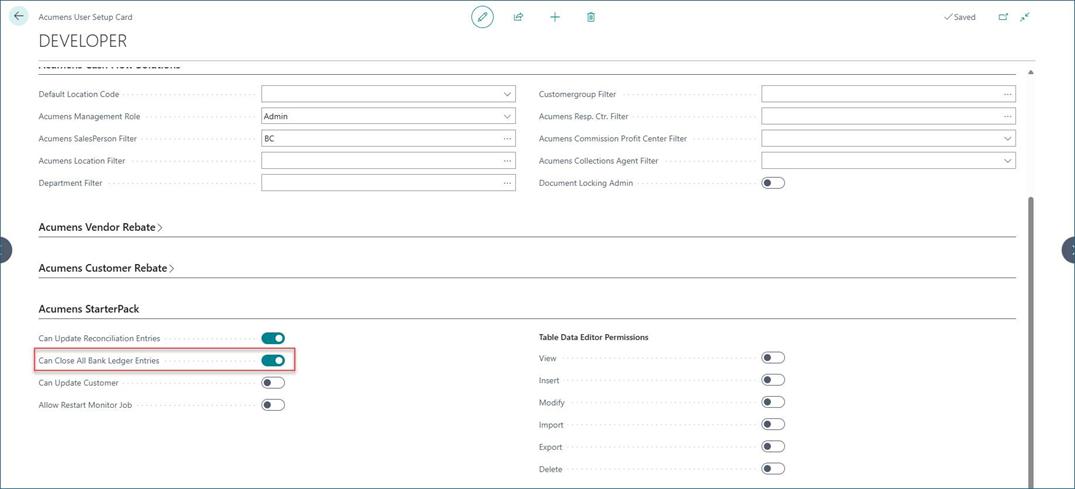Click the scrollbar up arrow
The image size is (1075, 489).
click(1030, 73)
